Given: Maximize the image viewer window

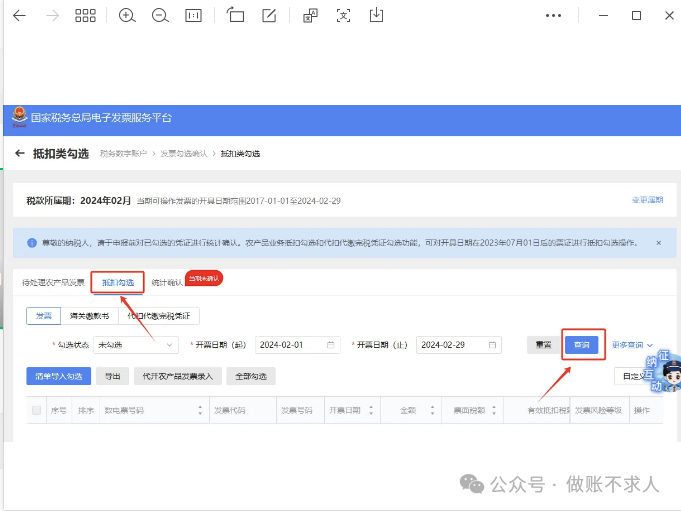Looking at the screenshot, I should tap(636, 16).
